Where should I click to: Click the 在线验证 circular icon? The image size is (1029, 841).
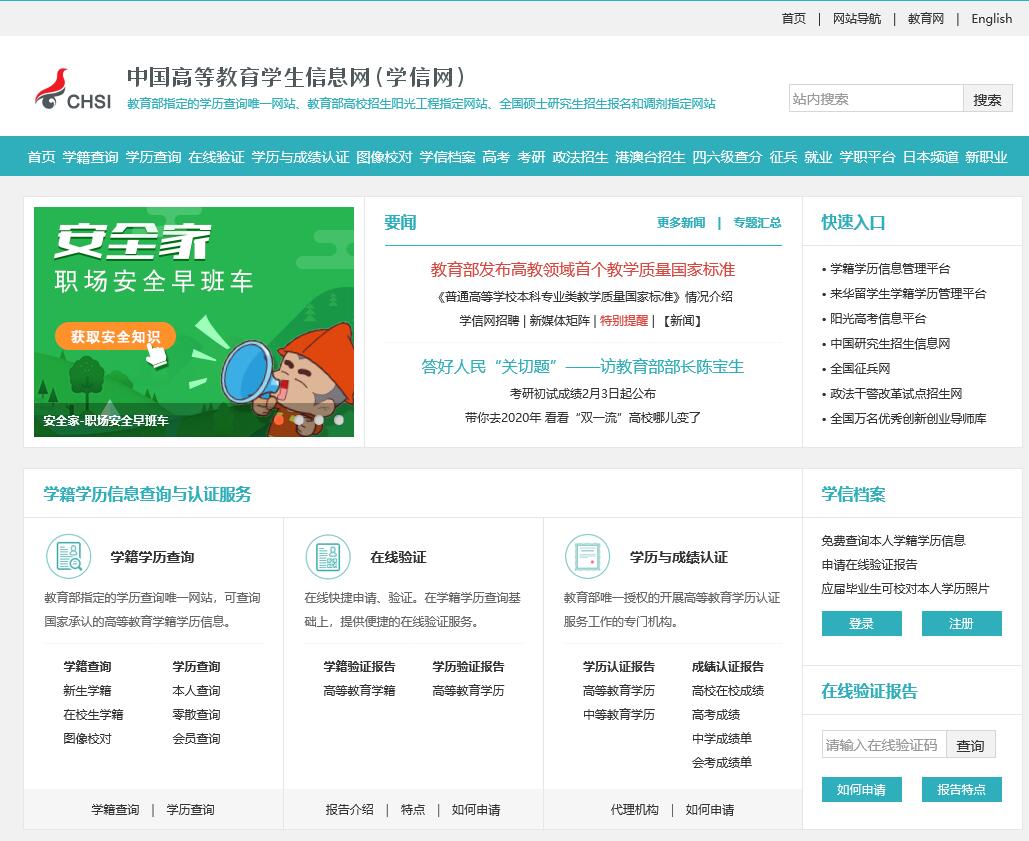pos(327,558)
